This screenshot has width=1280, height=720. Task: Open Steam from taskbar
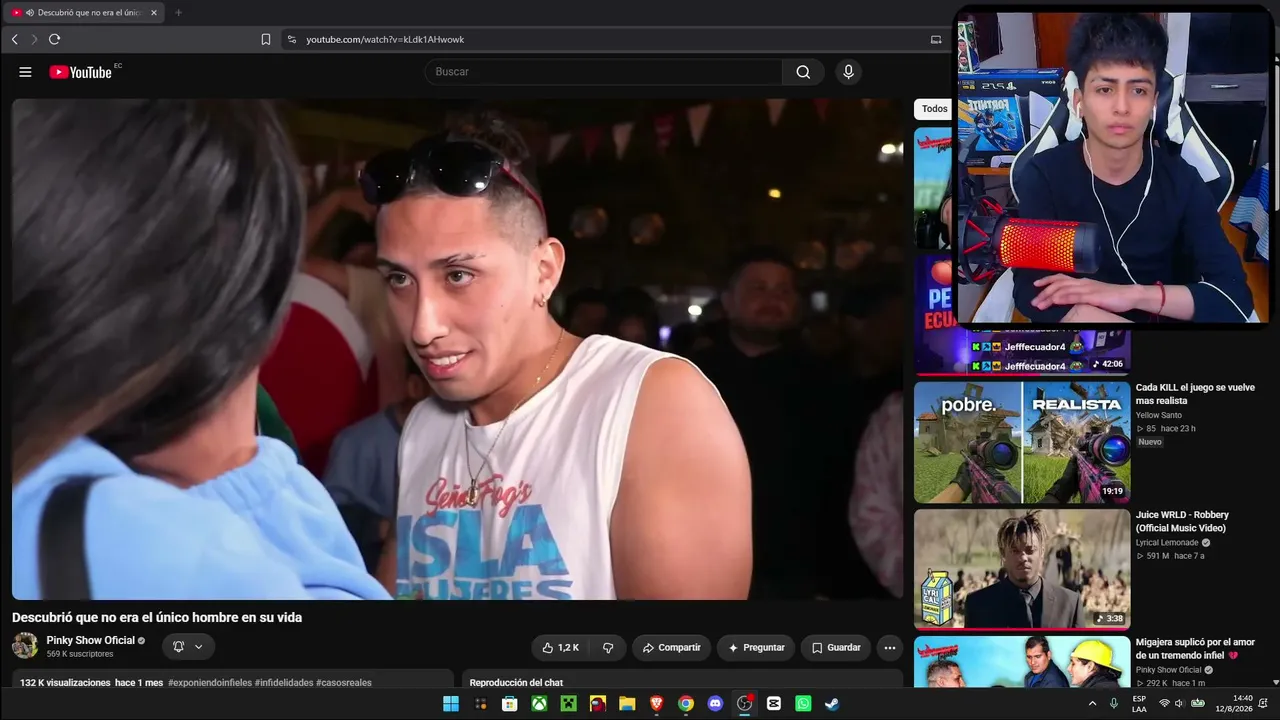coord(832,704)
